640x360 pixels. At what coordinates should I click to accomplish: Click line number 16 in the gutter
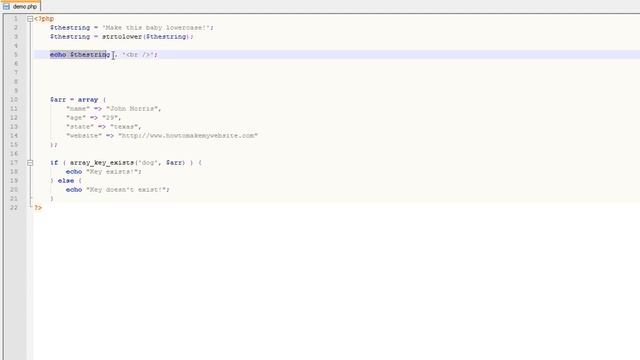tap(14, 153)
